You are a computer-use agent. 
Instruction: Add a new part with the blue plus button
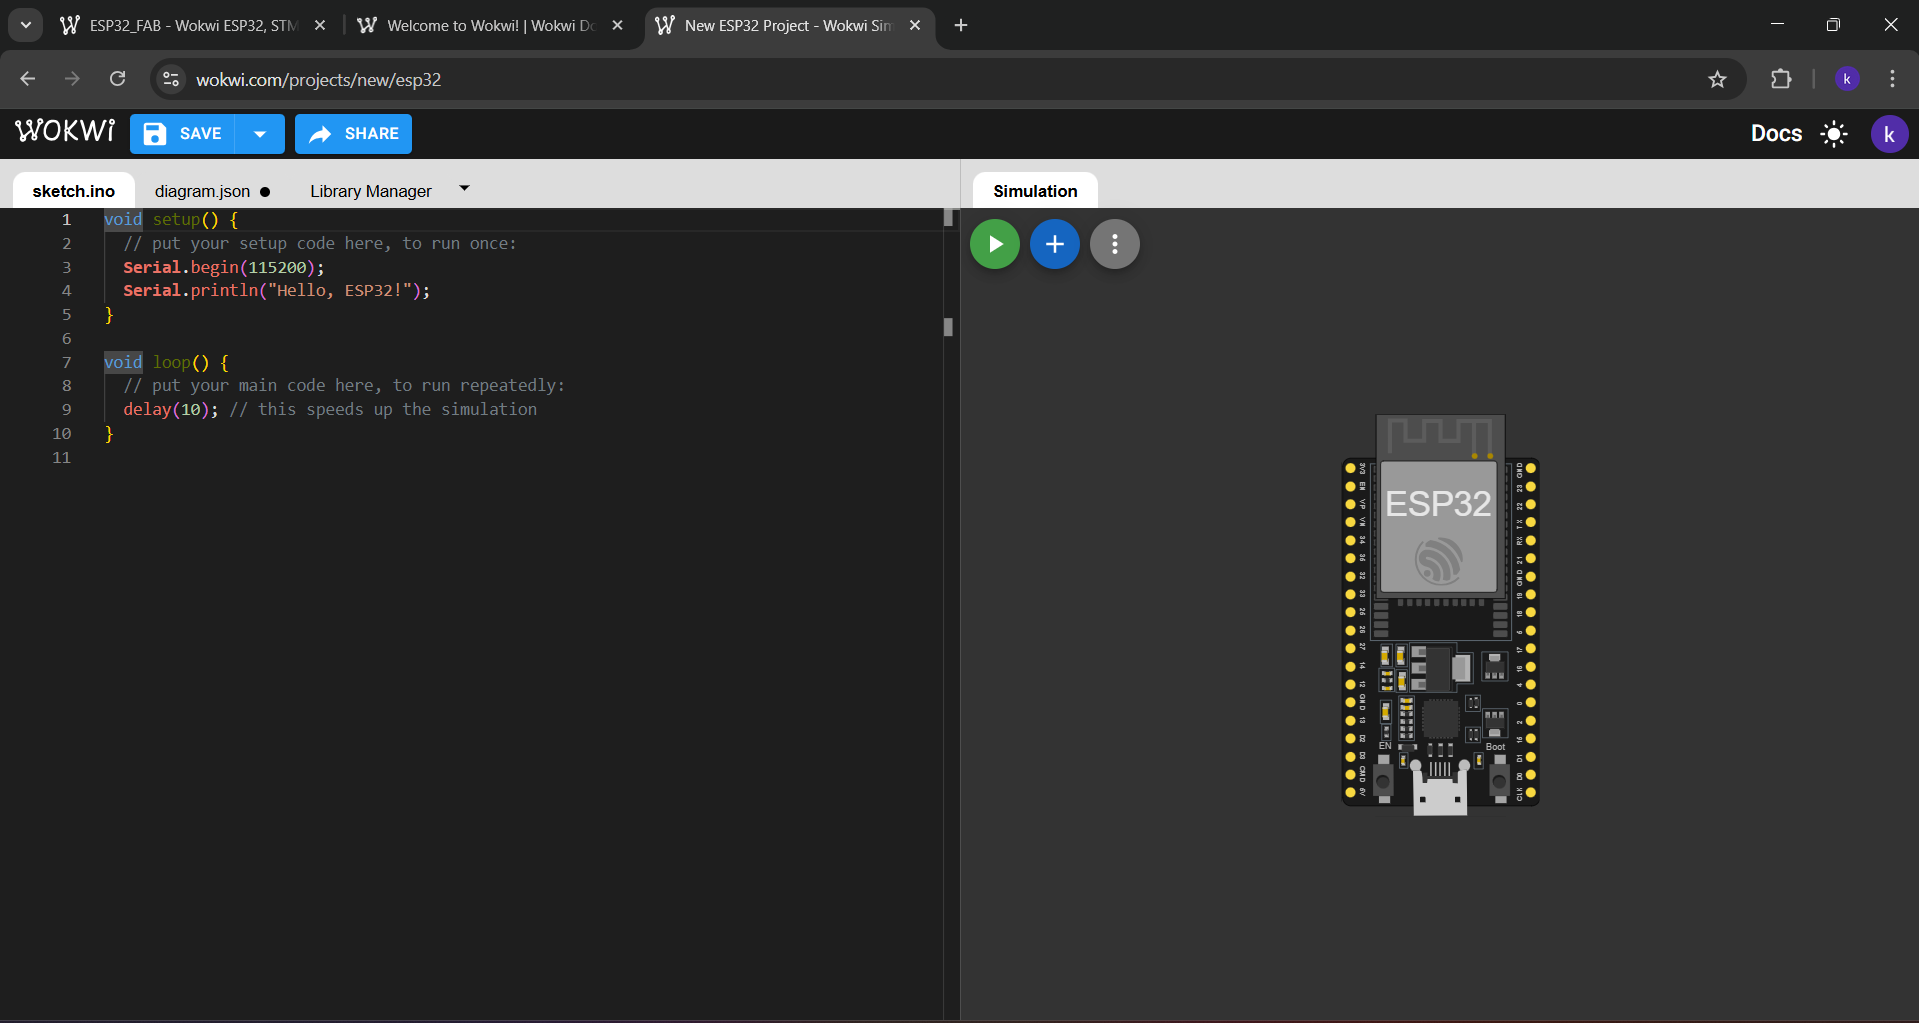pos(1055,244)
